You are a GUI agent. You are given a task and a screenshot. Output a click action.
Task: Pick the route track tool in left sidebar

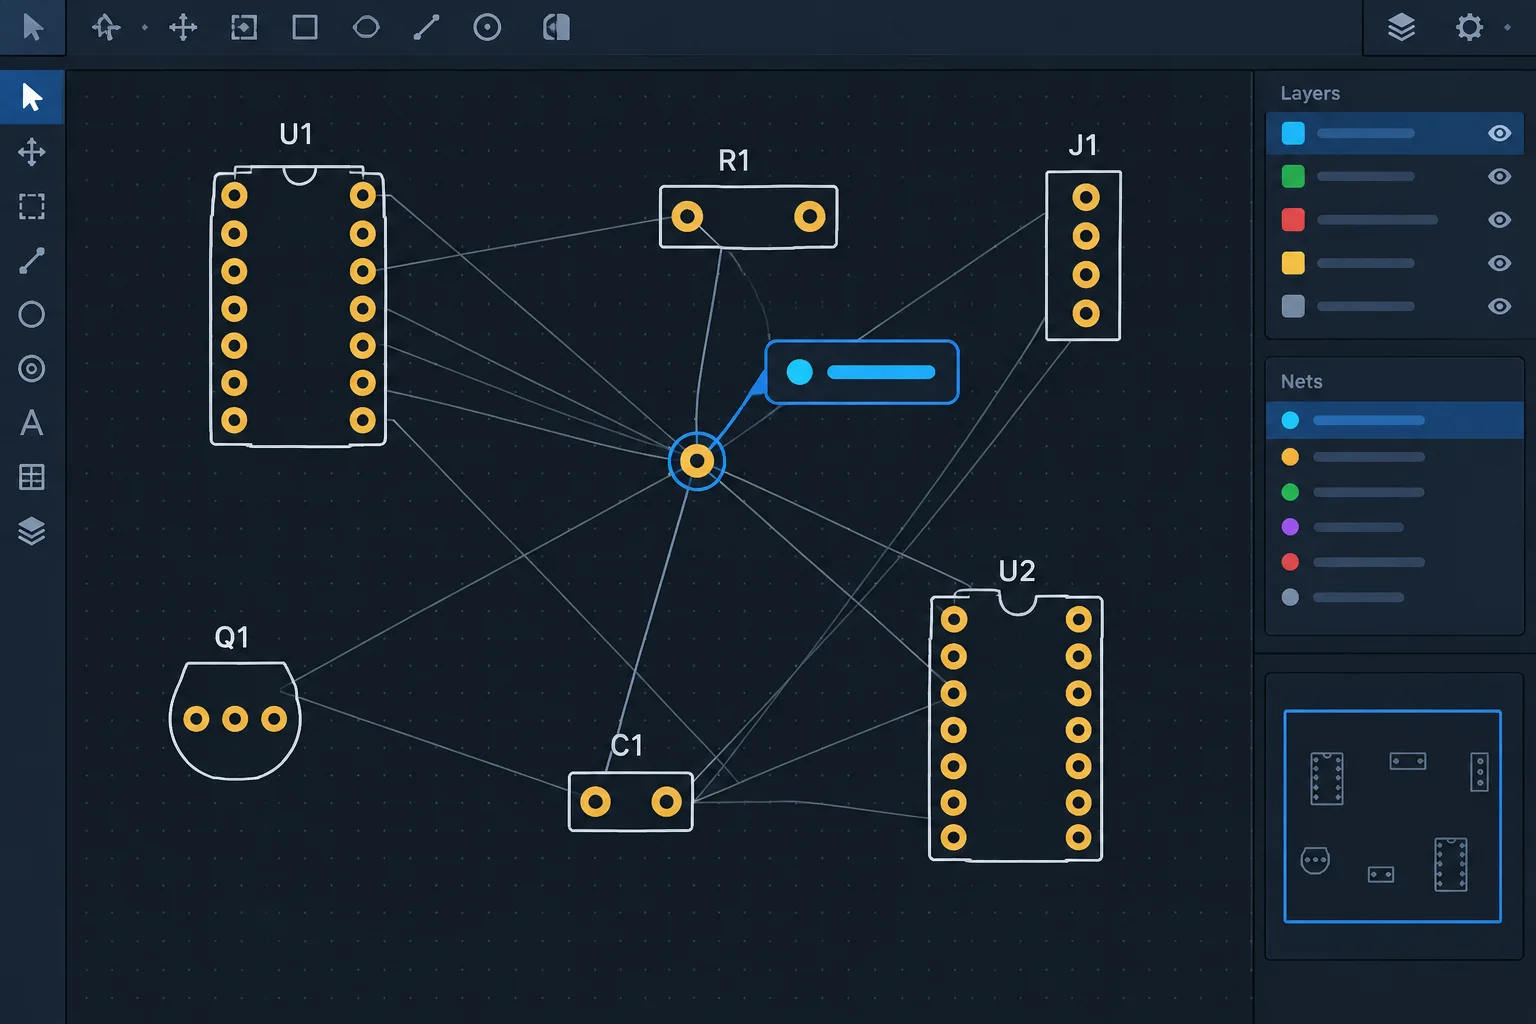(32, 260)
